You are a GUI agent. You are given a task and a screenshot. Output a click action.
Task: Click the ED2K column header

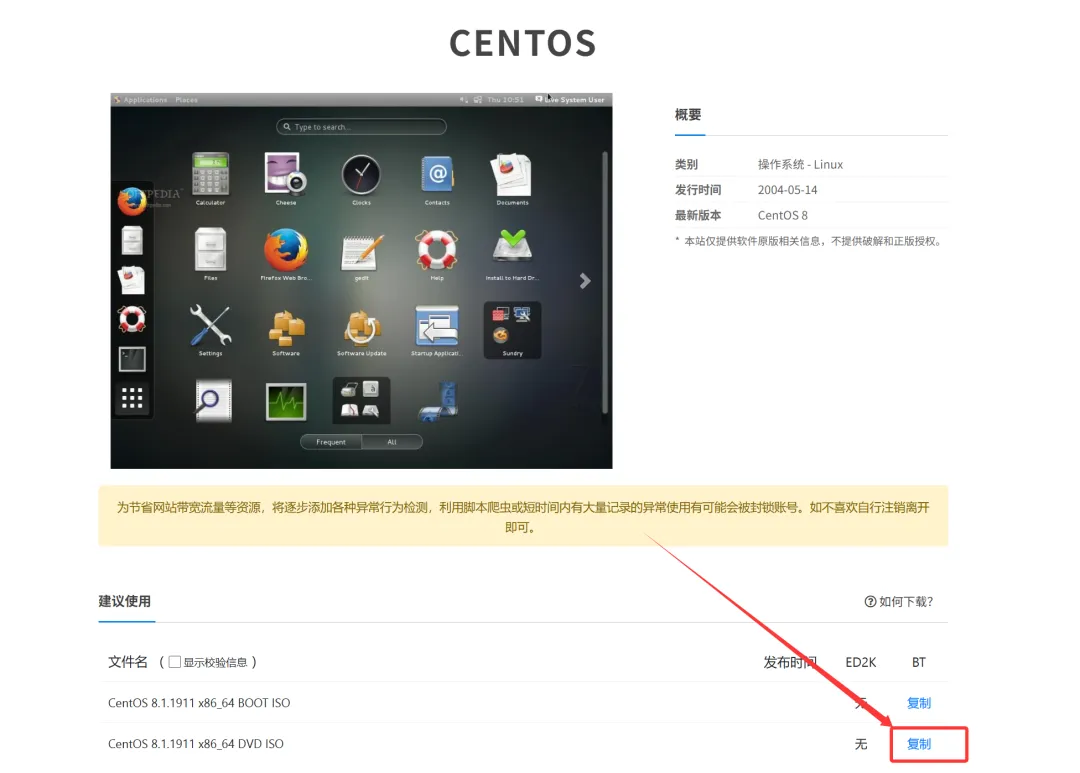click(860, 662)
